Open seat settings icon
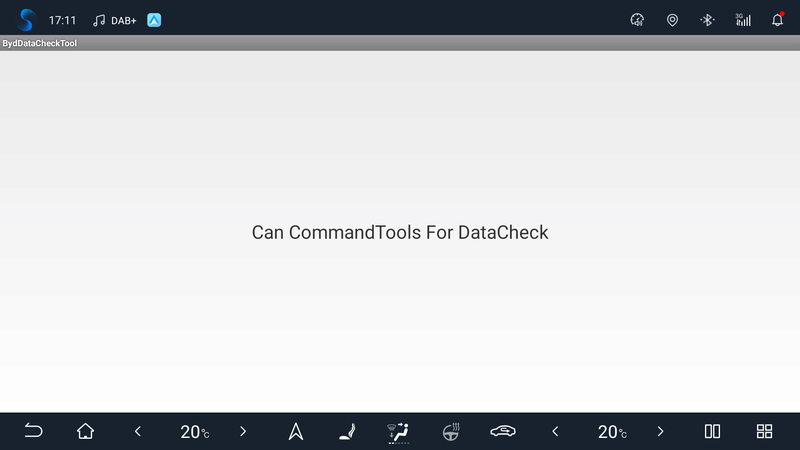Viewport: 800px width, 450px height. coord(347,431)
